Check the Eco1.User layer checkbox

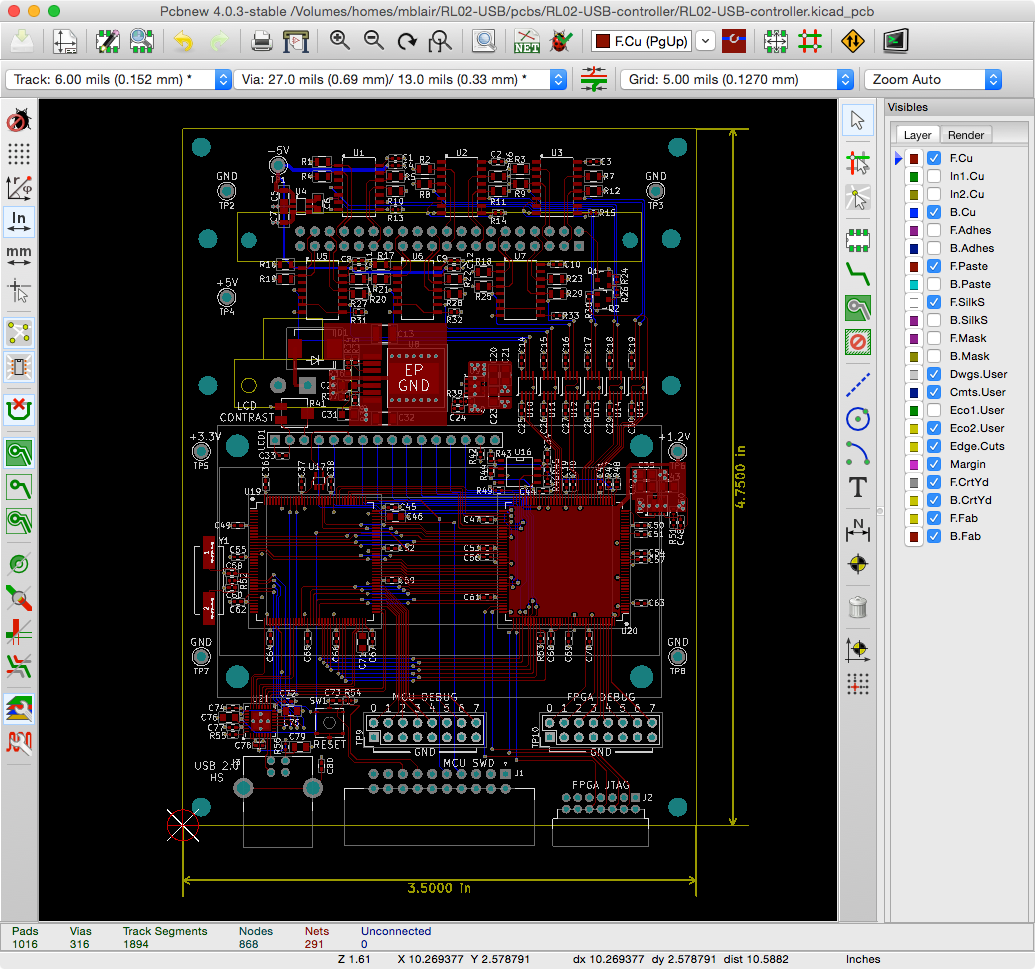933,410
